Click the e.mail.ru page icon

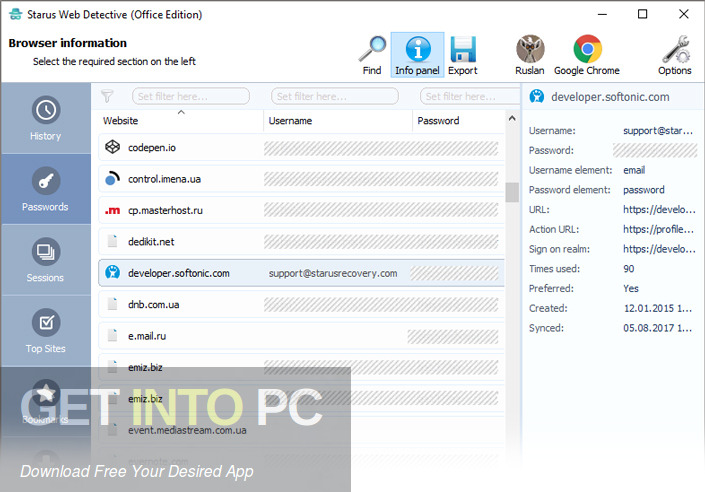click(112, 335)
